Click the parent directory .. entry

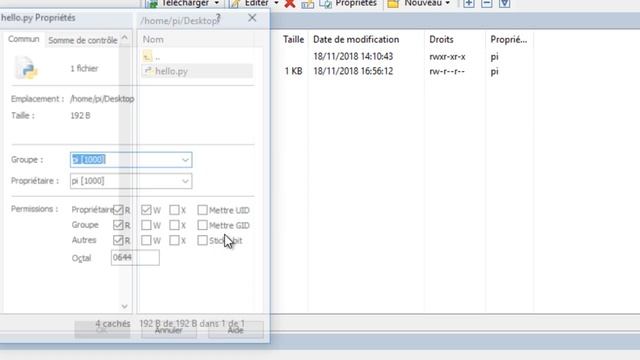152,56
